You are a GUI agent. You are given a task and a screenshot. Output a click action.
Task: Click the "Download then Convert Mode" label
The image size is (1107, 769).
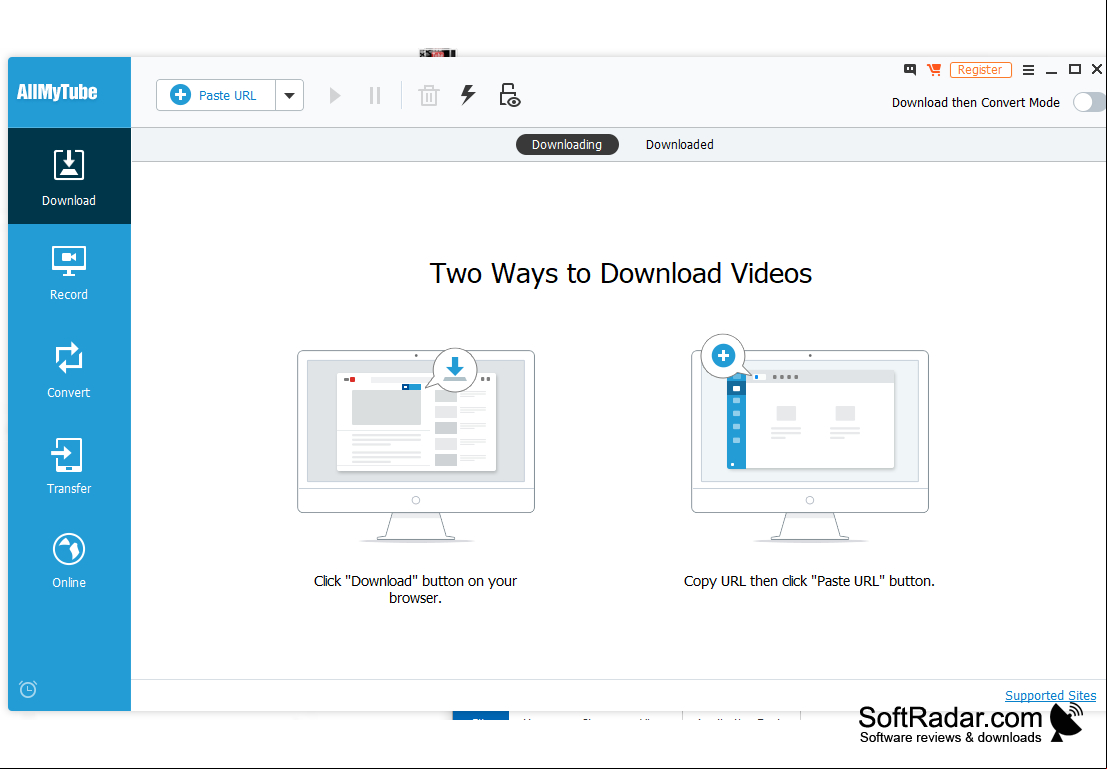tap(976, 102)
